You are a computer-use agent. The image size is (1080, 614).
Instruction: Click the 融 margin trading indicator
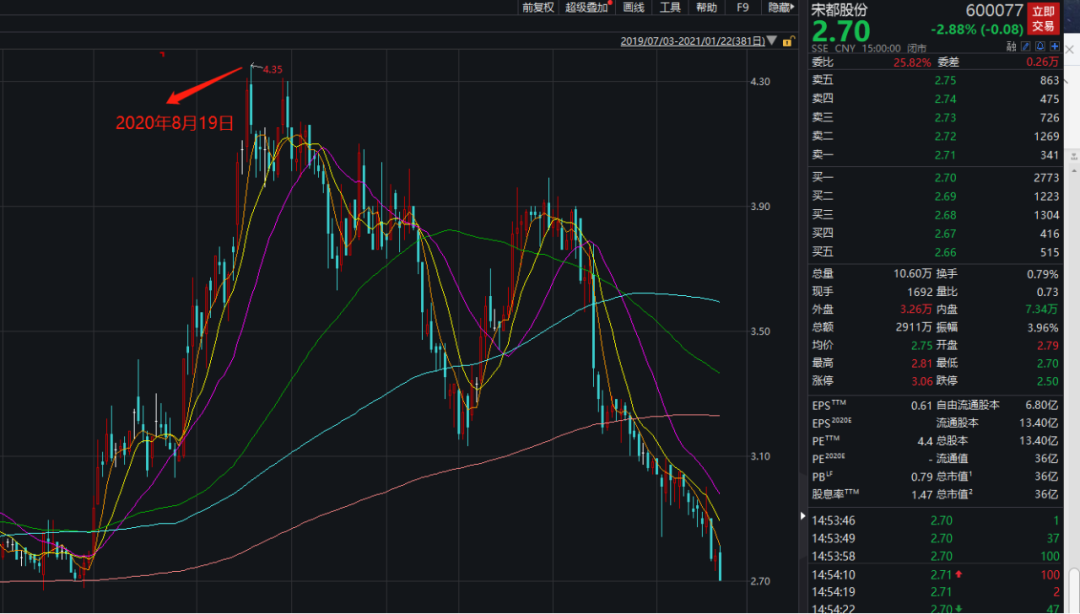click(x=1012, y=47)
